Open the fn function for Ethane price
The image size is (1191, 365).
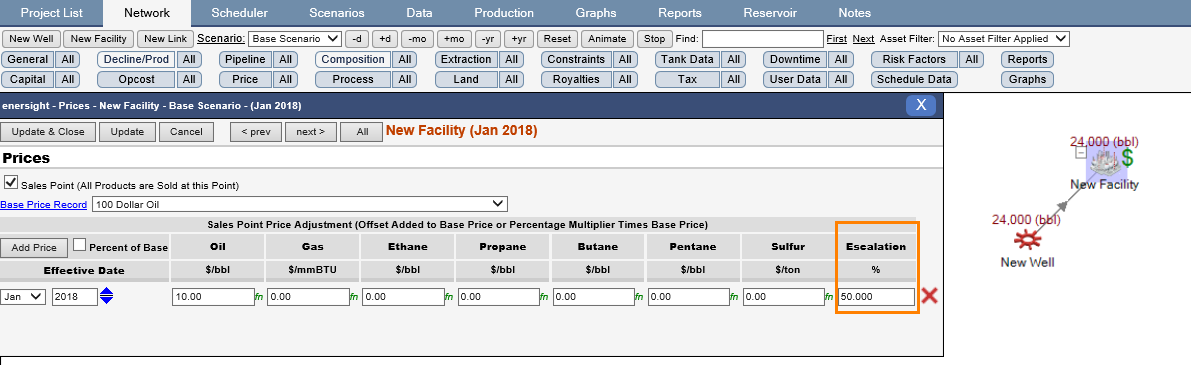450,298
